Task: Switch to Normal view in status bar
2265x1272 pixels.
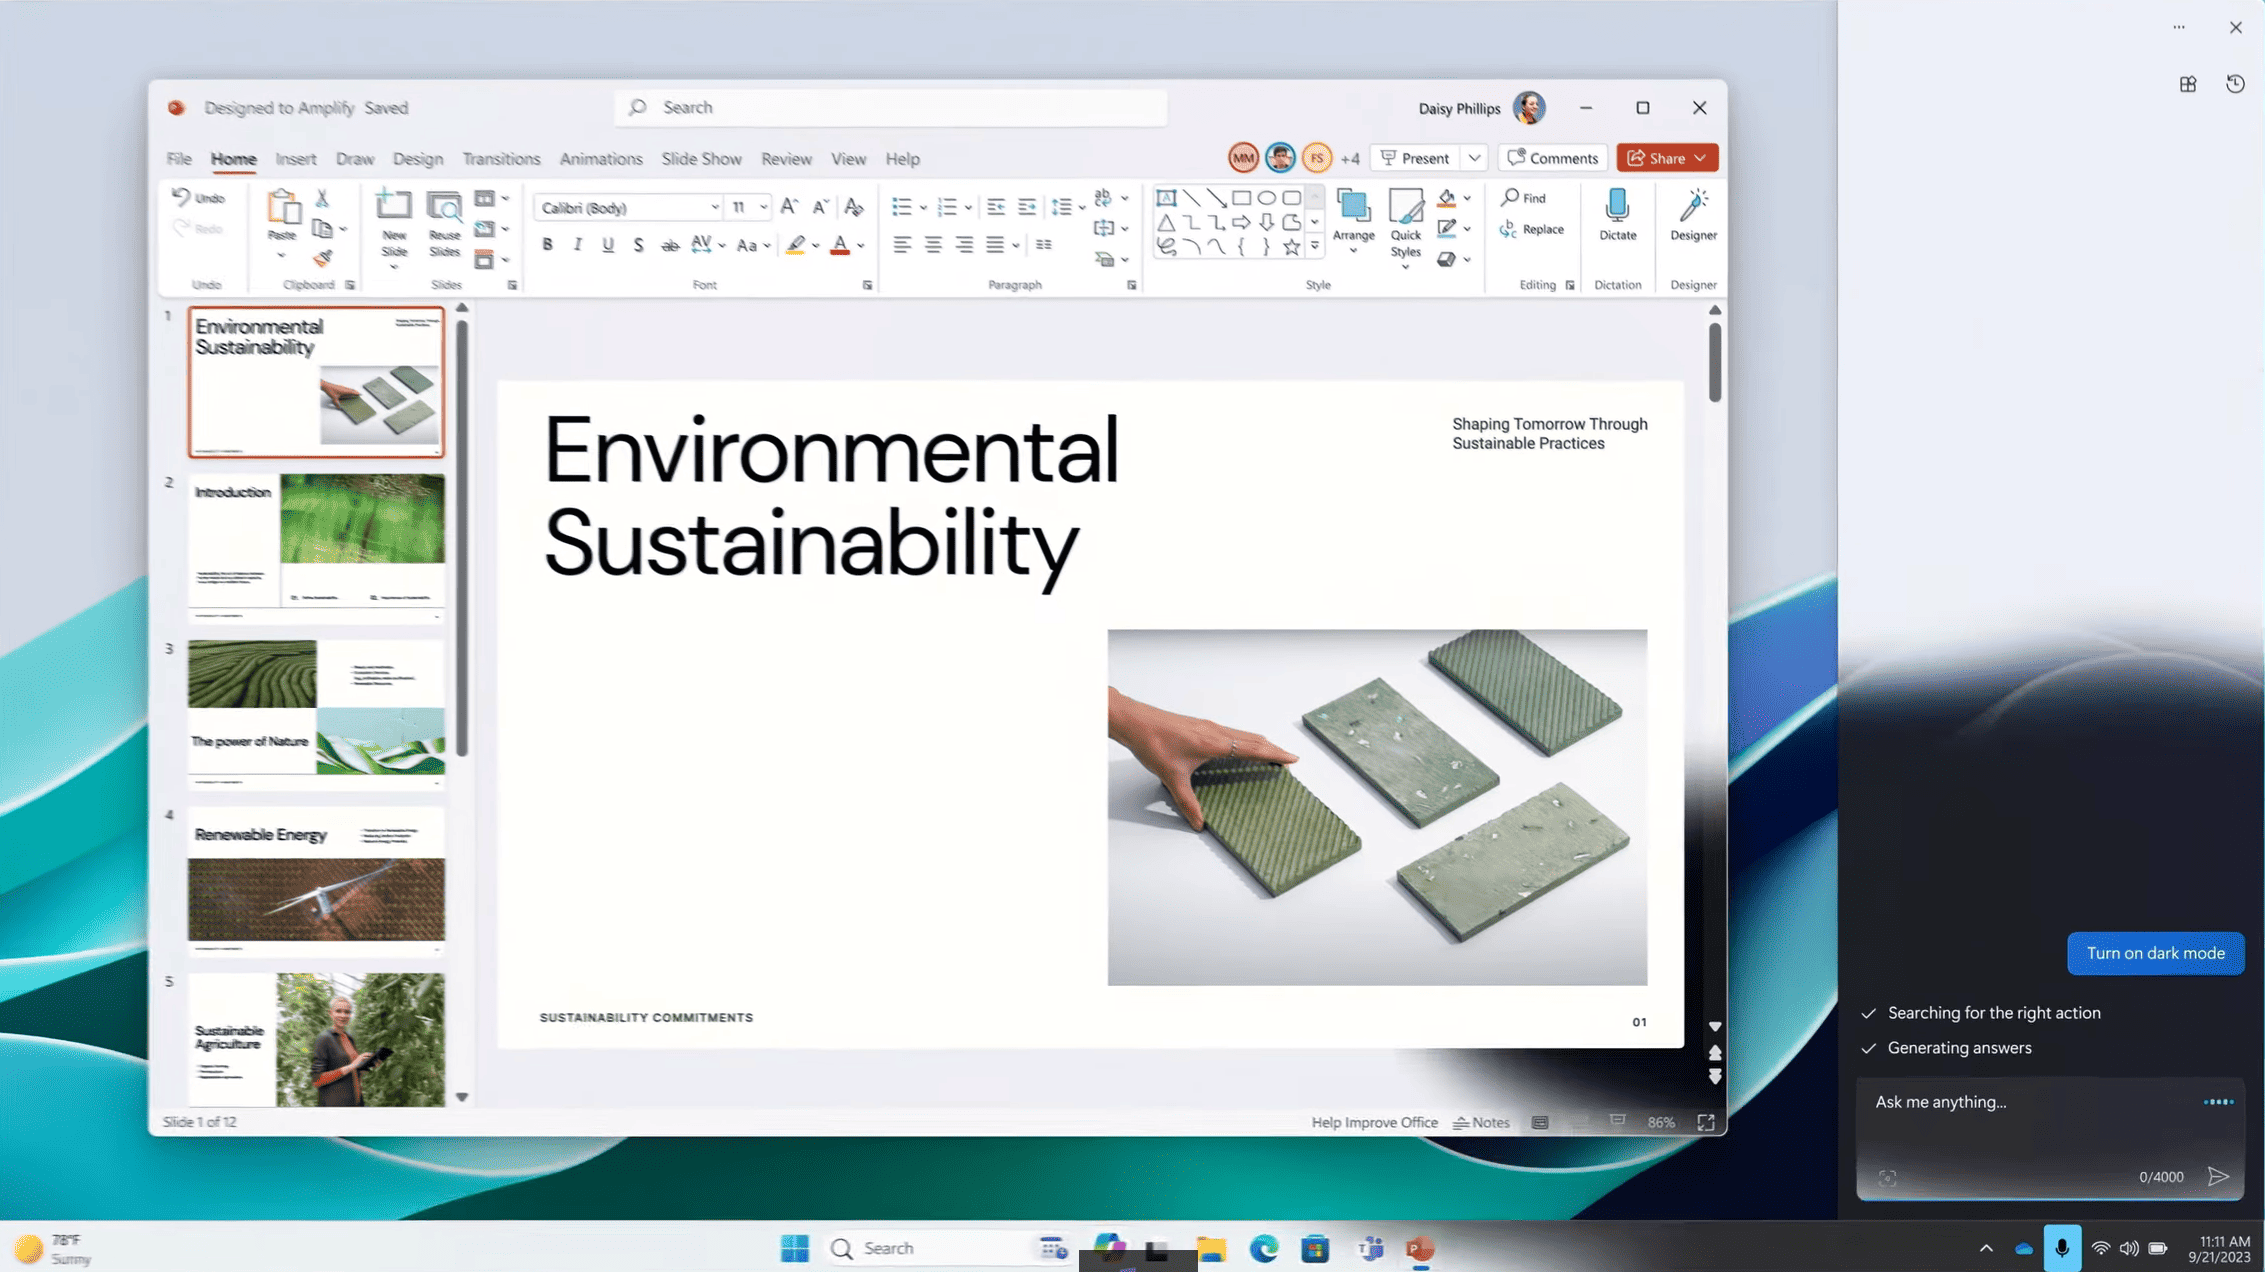Action: pyautogui.click(x=1540, y=1122)
